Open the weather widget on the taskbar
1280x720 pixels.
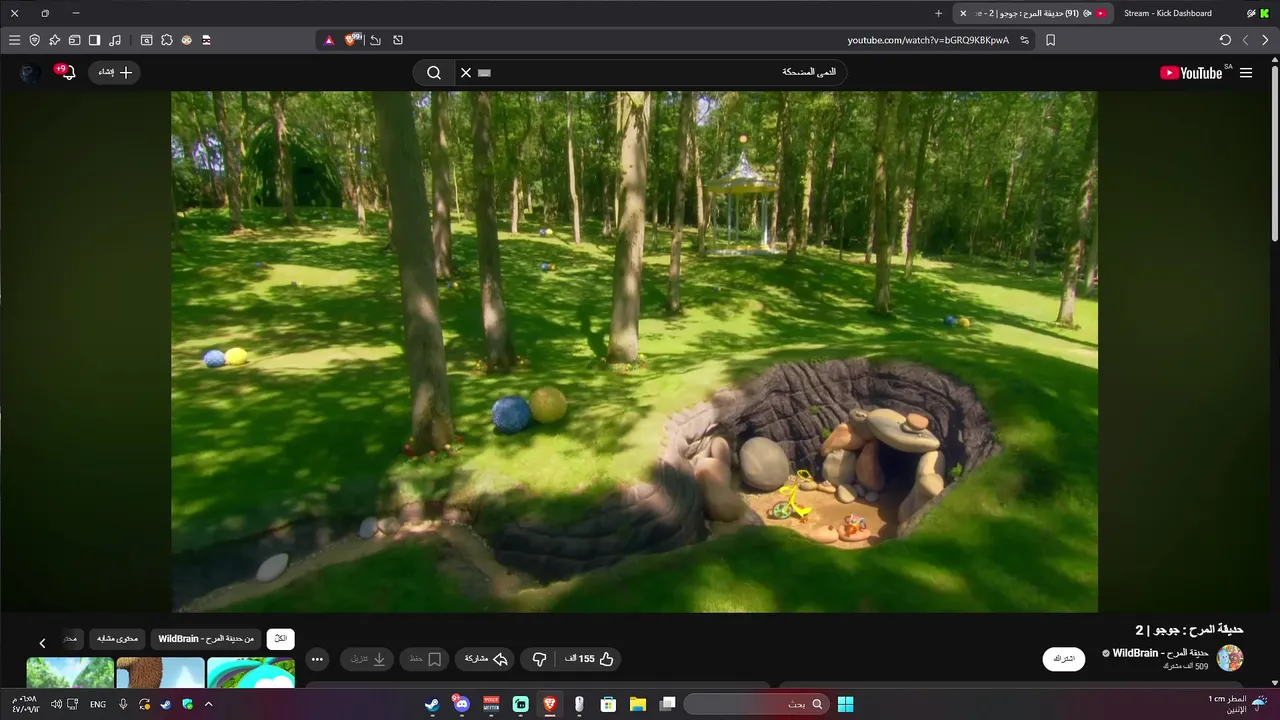(1238, 704)
